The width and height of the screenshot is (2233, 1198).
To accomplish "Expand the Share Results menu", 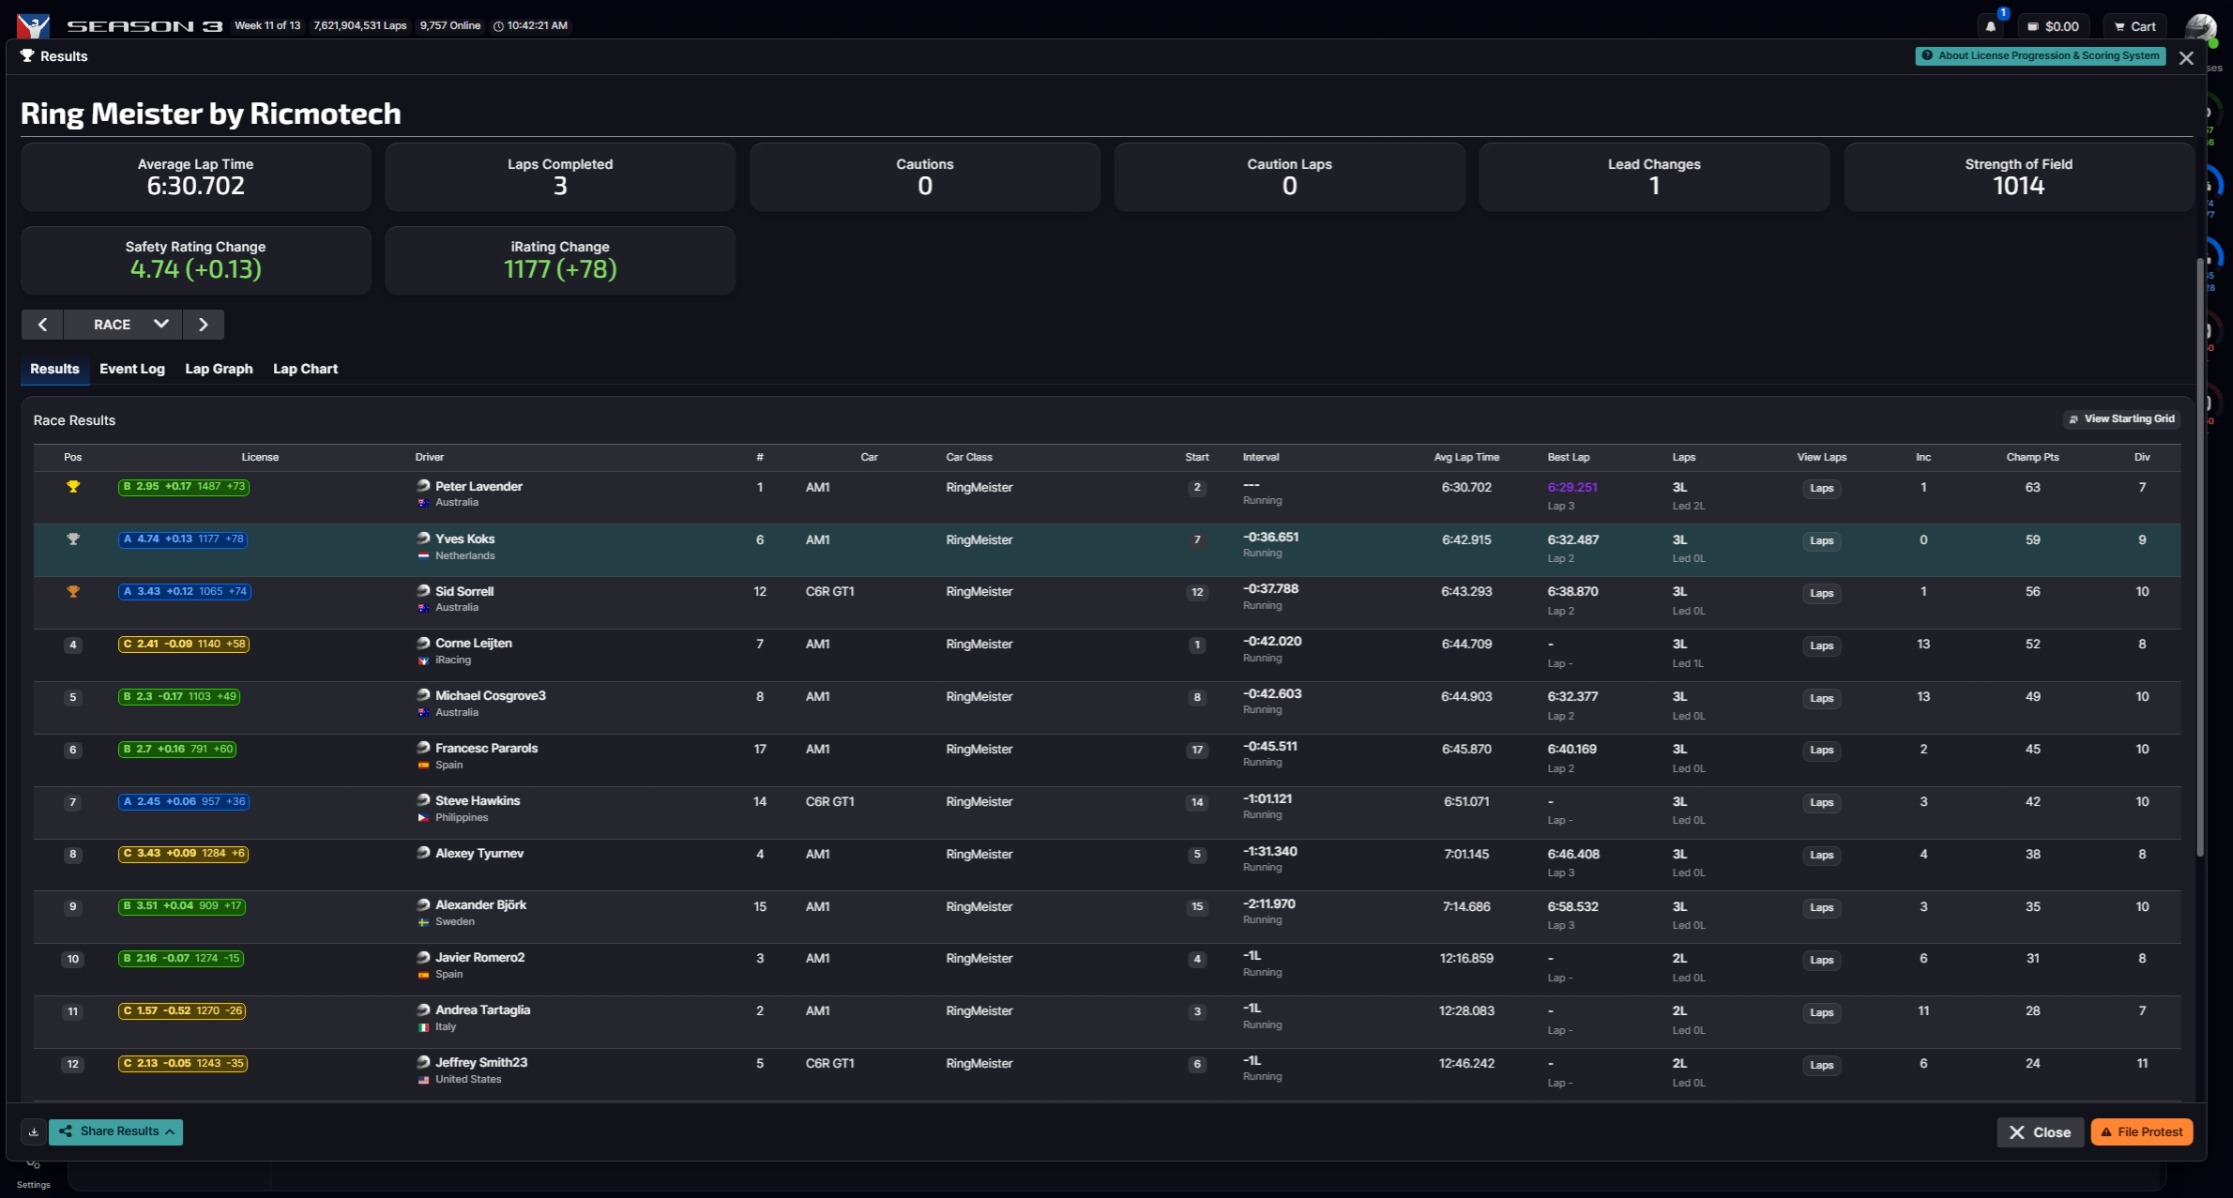I will 116,1132.
